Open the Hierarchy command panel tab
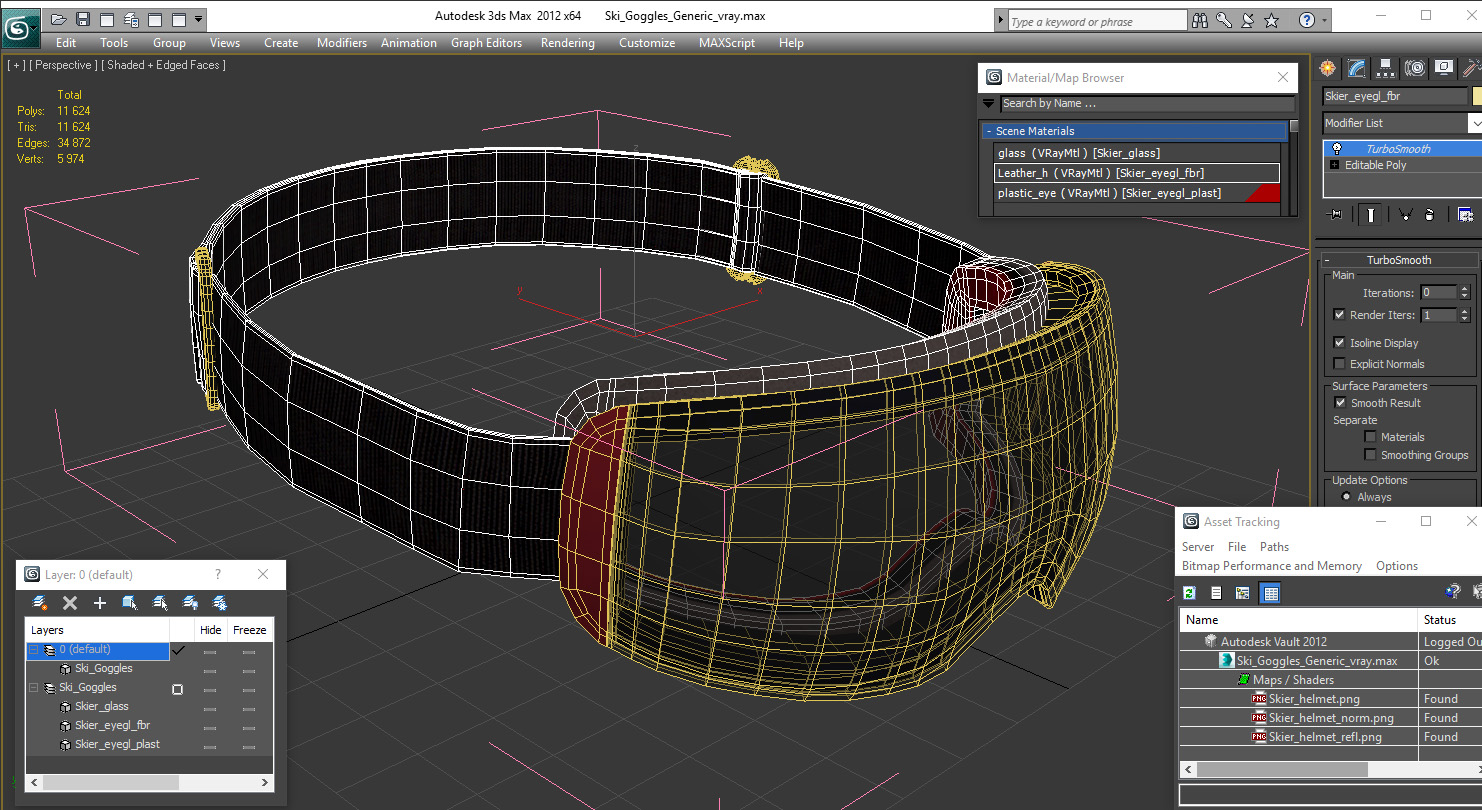 (x=1385, y=68)
